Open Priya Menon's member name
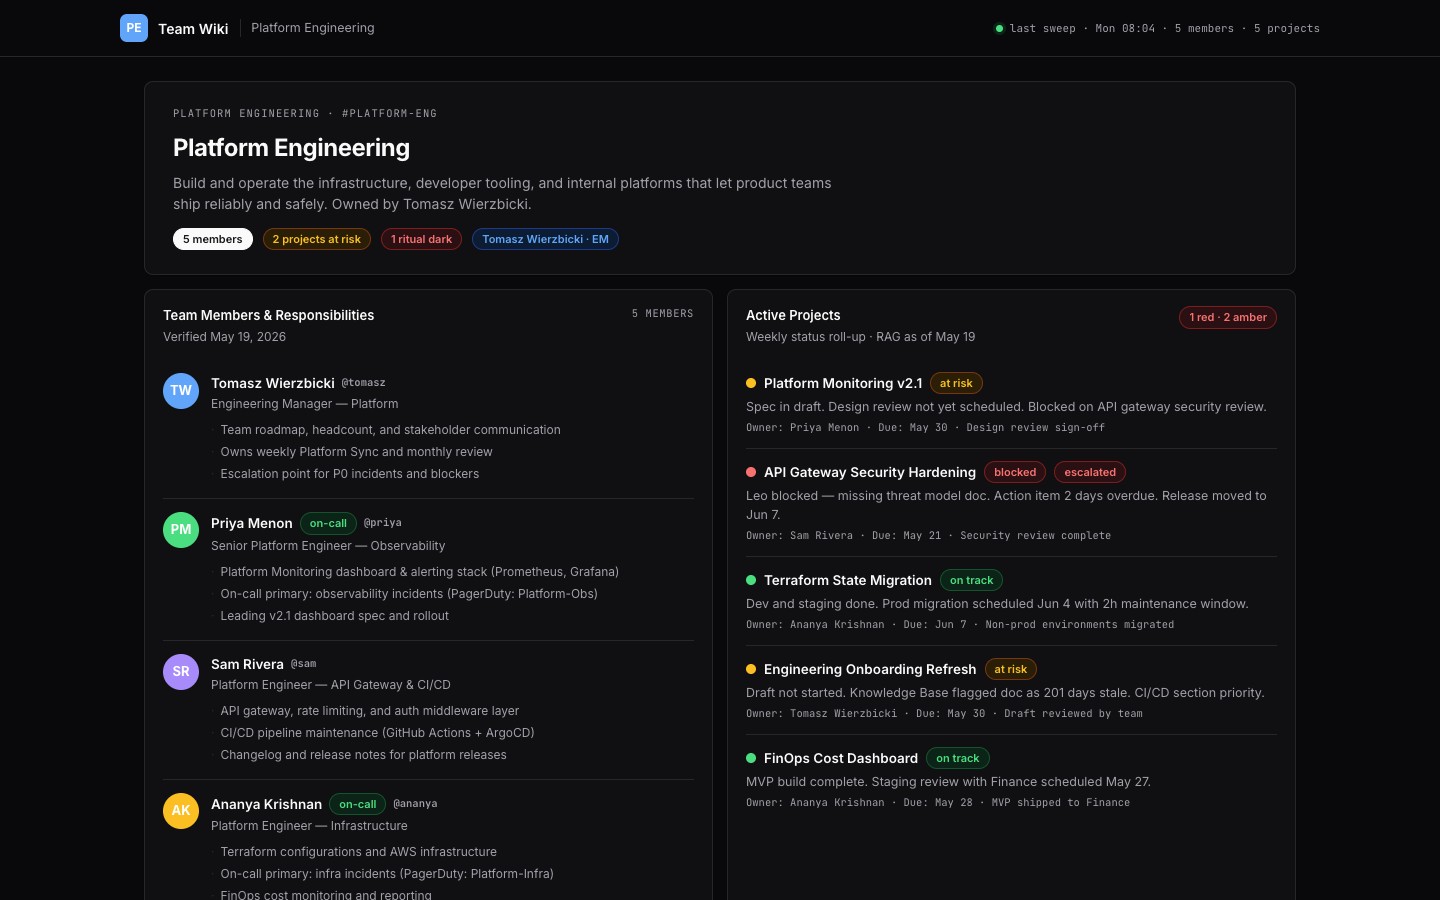This screenshot has height=900, width=1440. (x=252, y=523)
